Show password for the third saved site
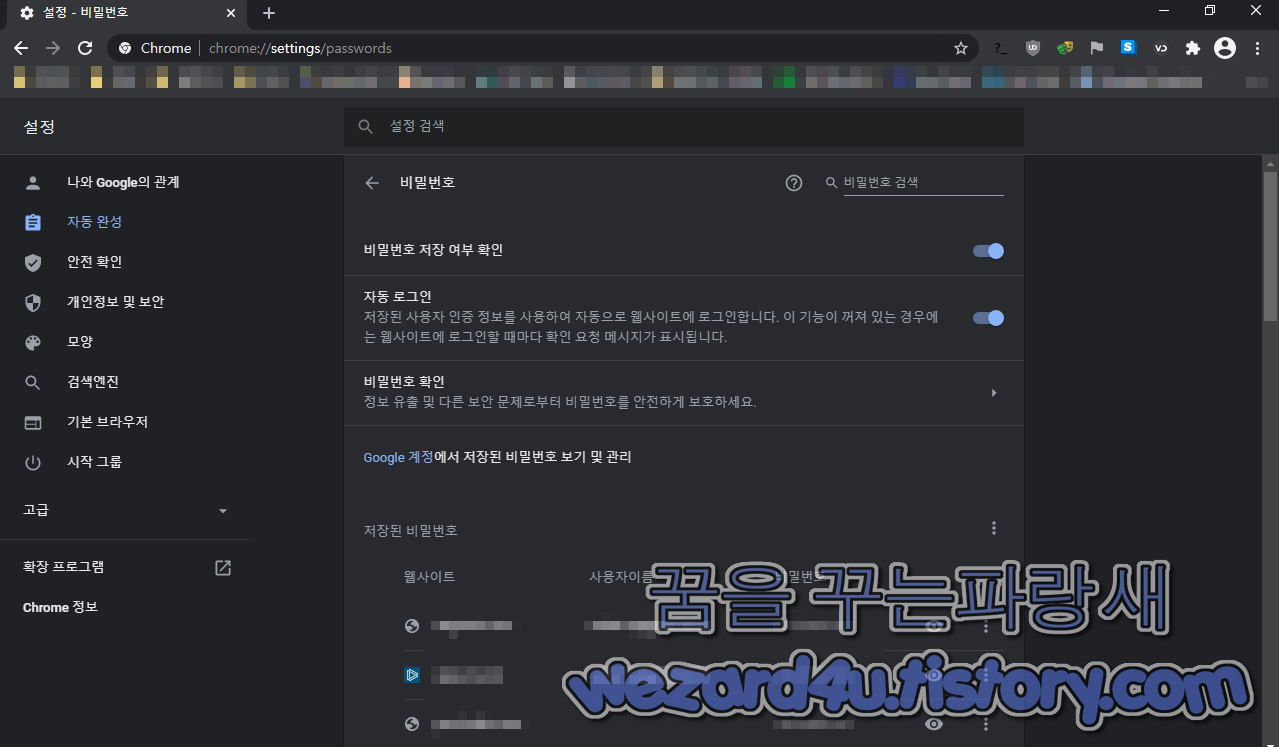 pyautogui.click(x=935, y=724)
